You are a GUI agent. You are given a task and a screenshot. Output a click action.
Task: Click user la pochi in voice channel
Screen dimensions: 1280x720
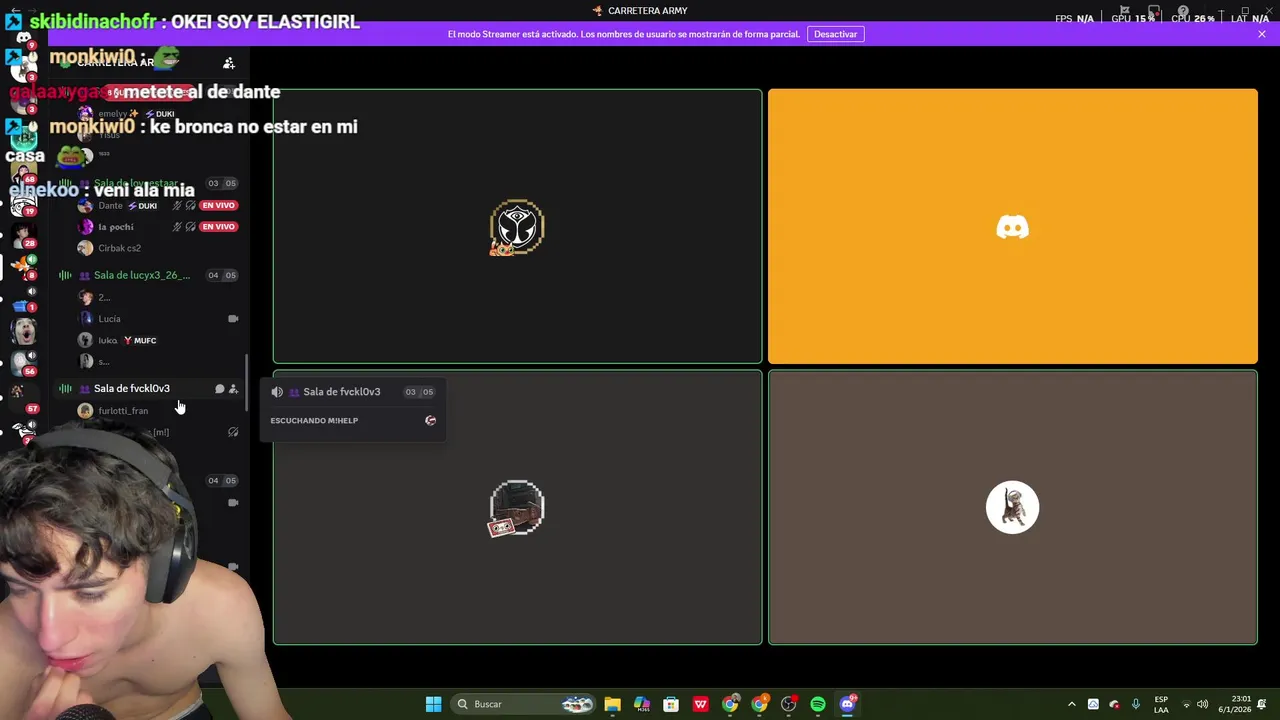point(116,227)
